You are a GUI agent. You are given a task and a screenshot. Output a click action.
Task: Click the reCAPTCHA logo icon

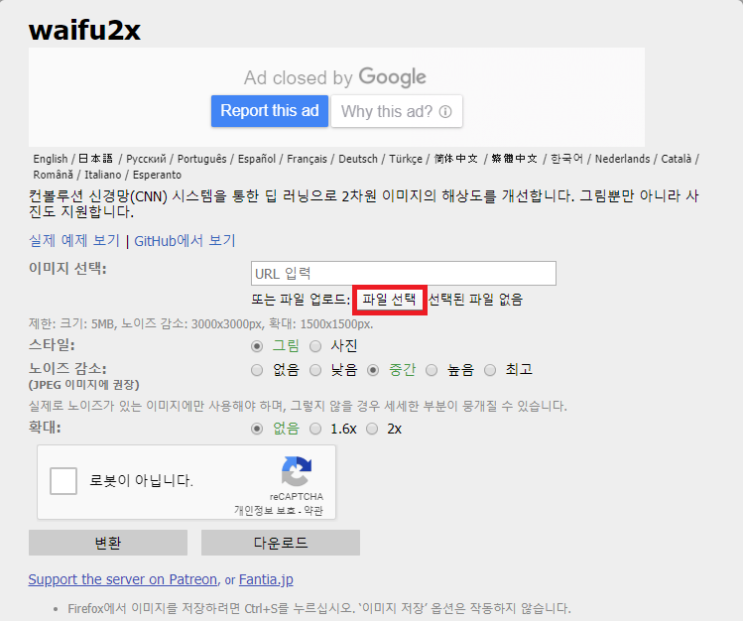(x=297, y=471)
